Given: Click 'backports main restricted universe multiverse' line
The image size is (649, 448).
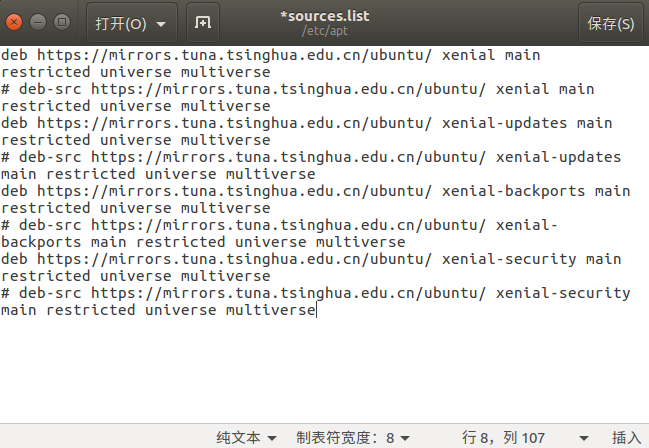Looking at the screenshot, I should coord(203,242).
